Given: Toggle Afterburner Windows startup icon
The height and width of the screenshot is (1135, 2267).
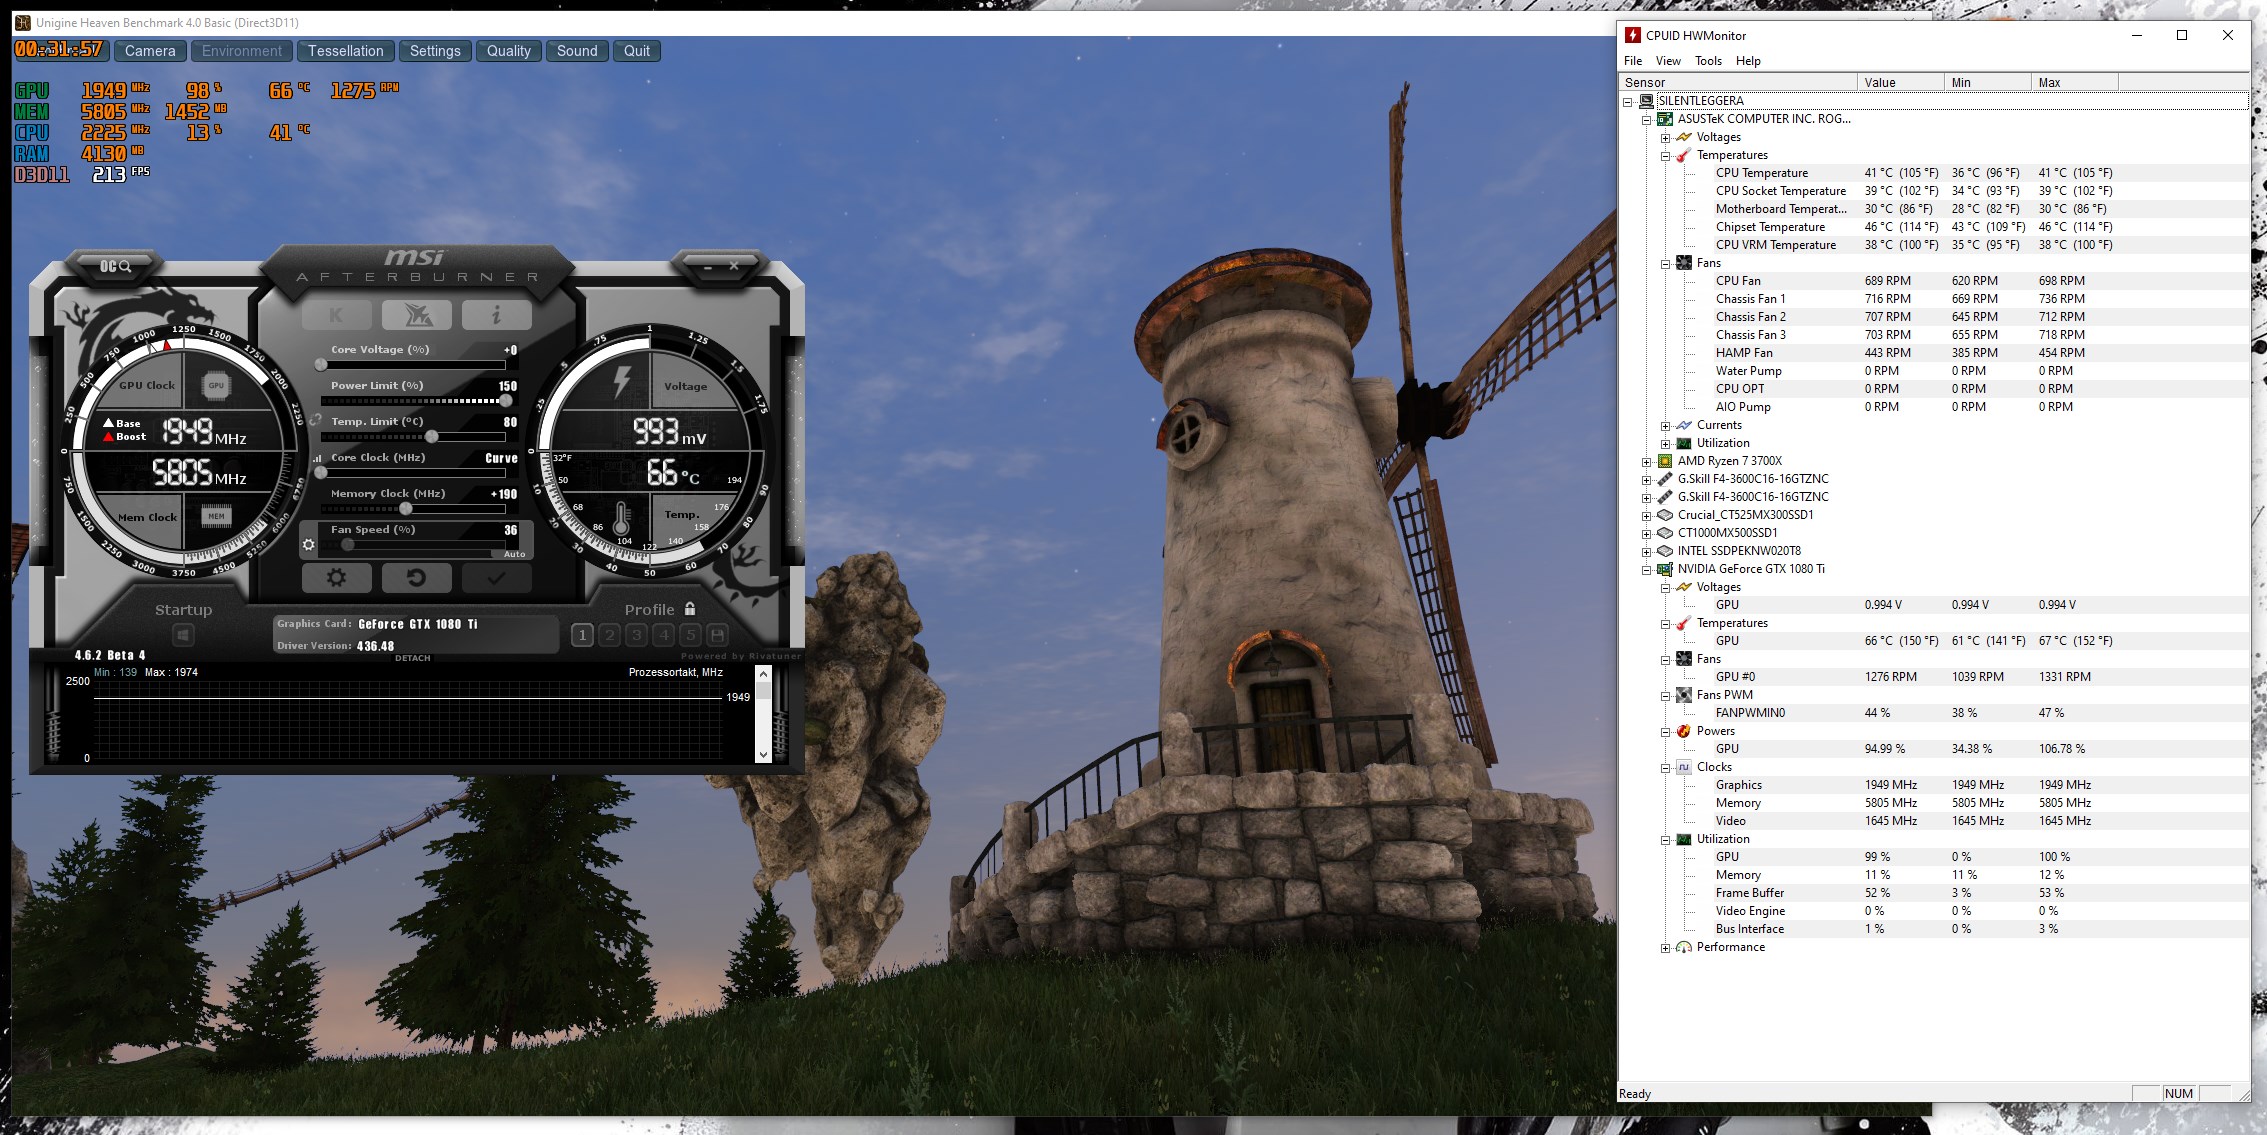Looking at the screenshot, I should [x=183, y=635].
